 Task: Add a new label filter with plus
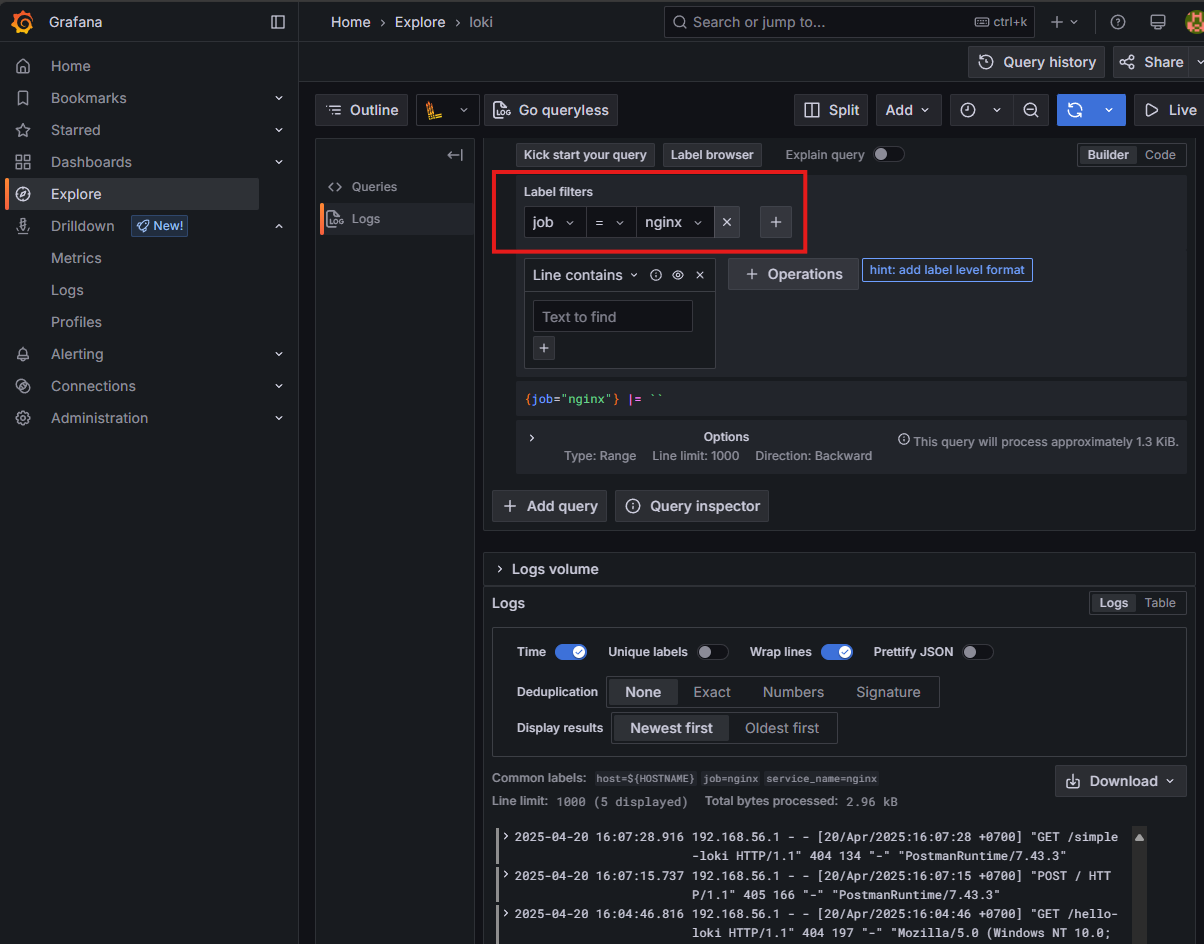pos(776,222)
